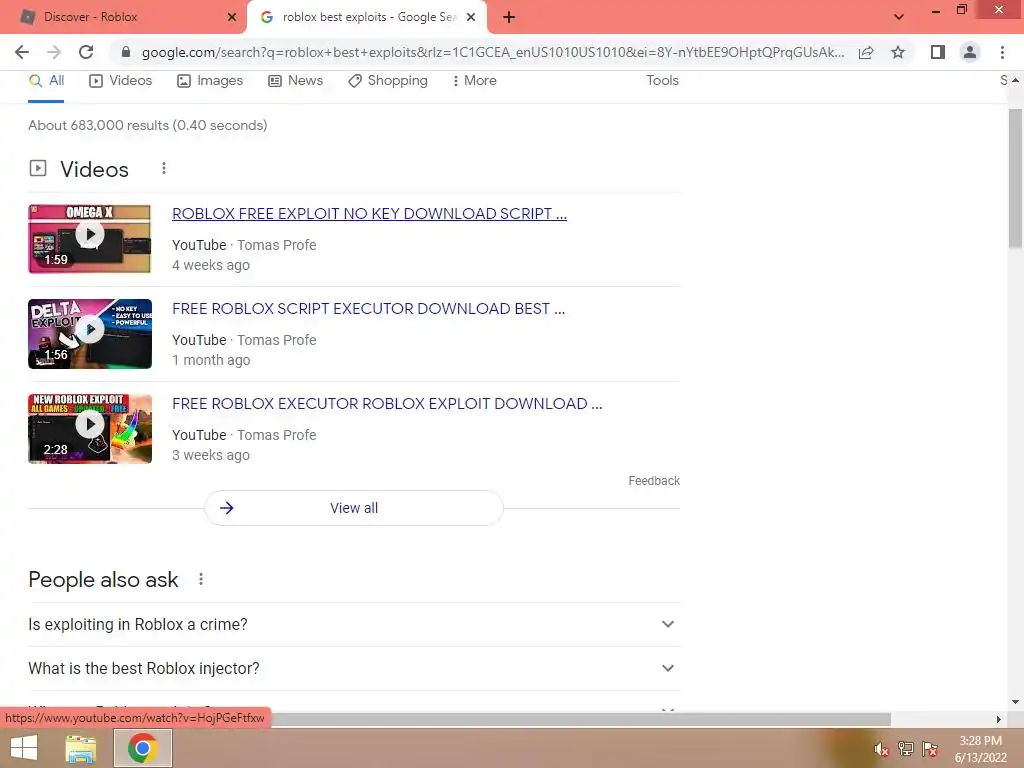Switch to Videos search results
This screenshot has width=1024, height=768.
pos(121,80)
